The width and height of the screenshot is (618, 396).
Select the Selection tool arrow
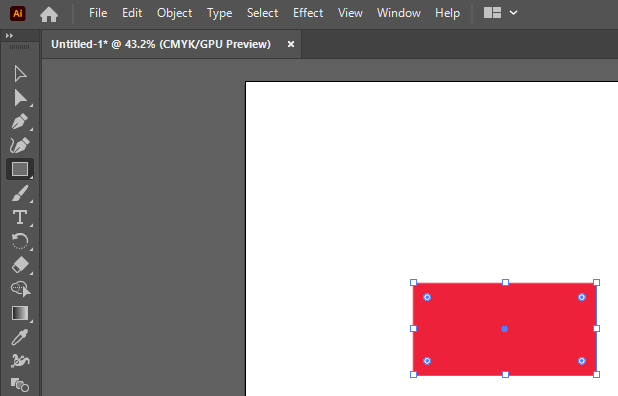tap(20, 74)
